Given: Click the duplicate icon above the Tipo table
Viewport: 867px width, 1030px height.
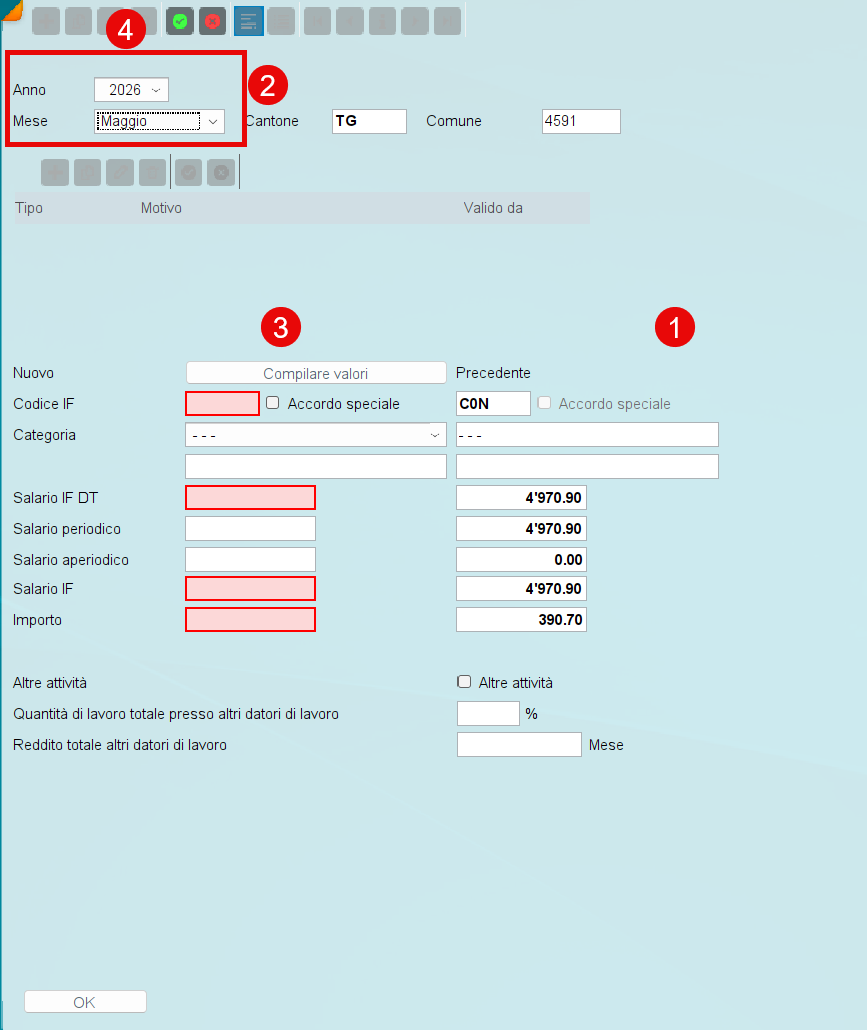Looking at the screenshot, I should coord(87,172).
